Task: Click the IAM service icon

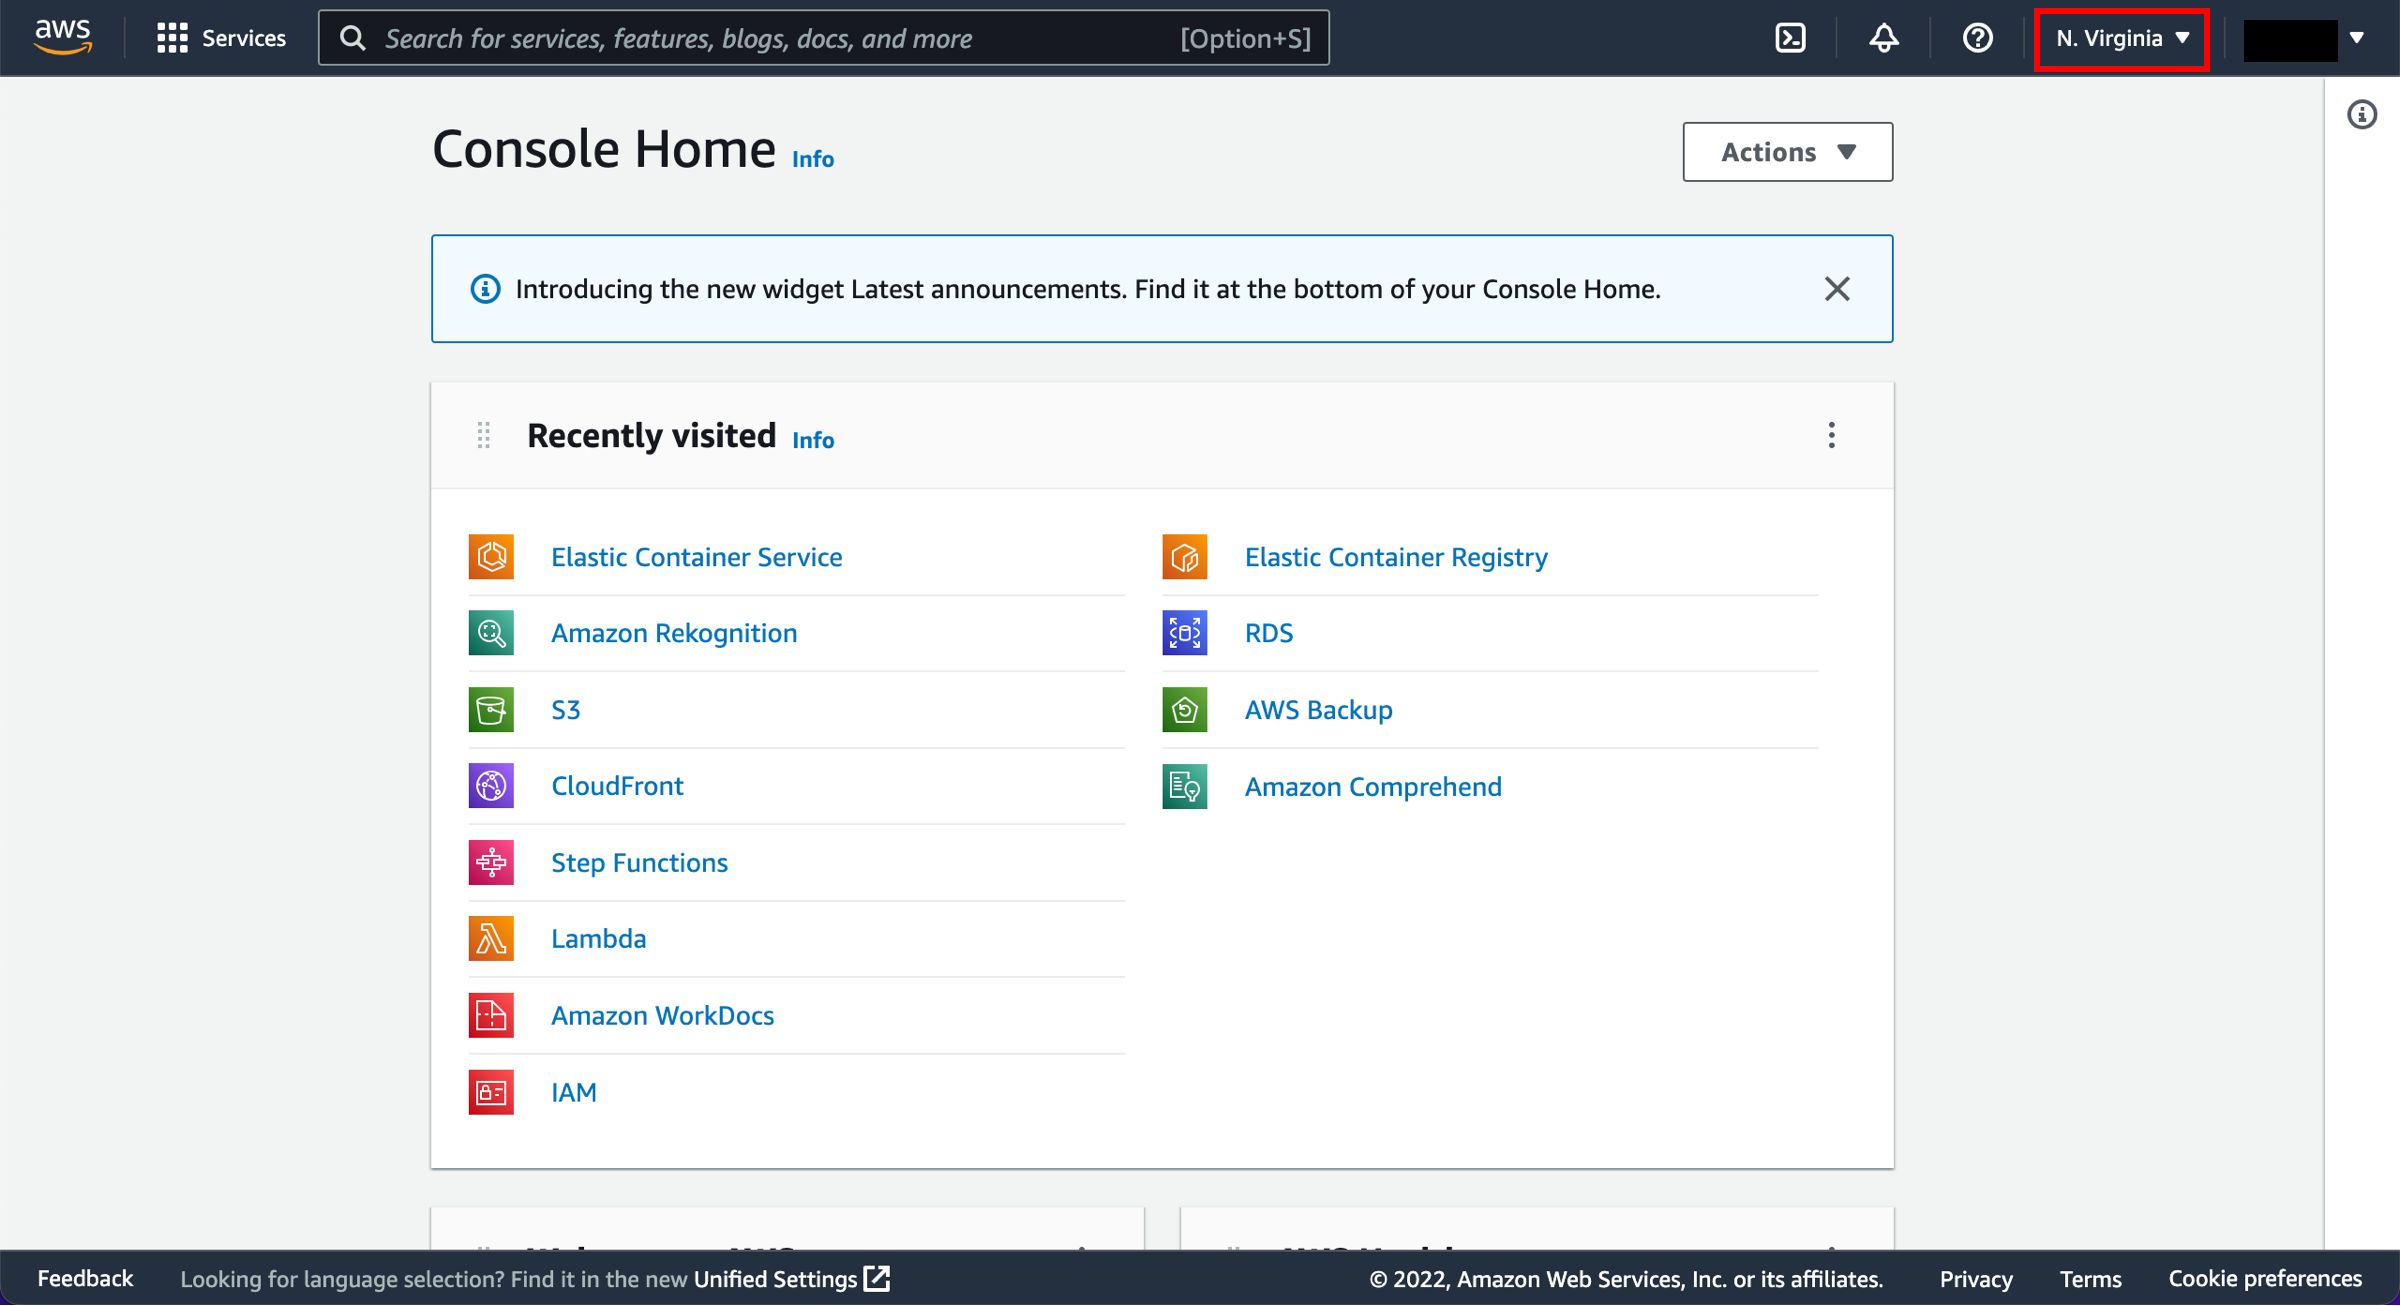Action: coord(490,1090)
